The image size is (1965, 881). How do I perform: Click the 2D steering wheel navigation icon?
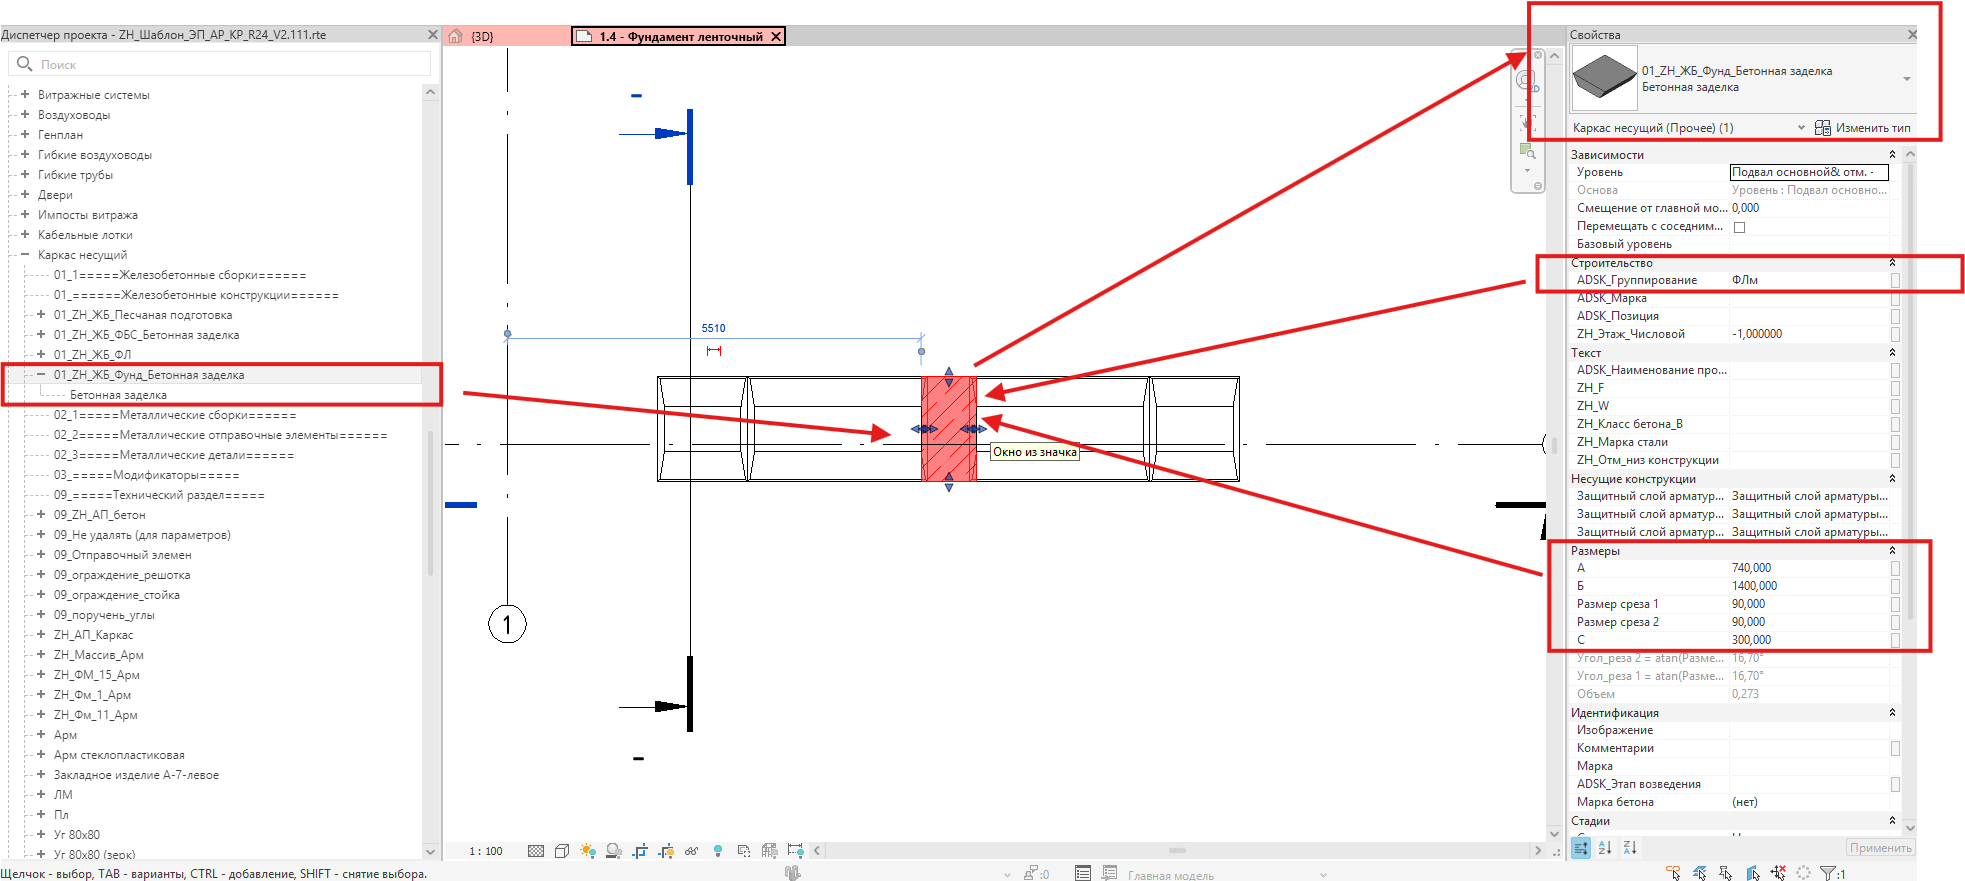pyautogui.click(x=1527, y=80)
